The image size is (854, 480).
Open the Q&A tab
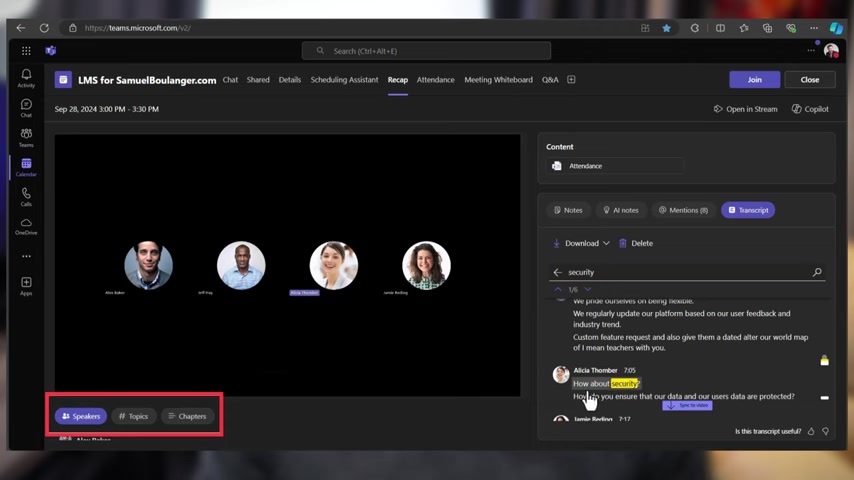pyautogui.click(x=550, y=80)
